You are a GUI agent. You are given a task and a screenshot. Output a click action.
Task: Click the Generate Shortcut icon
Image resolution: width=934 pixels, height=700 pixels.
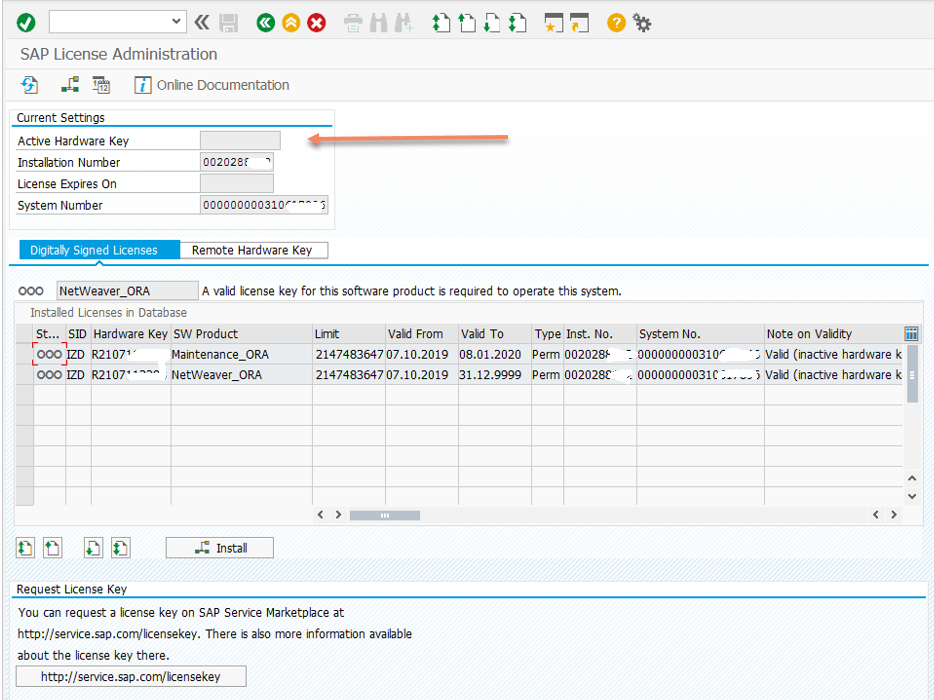[x=579, y=23]
